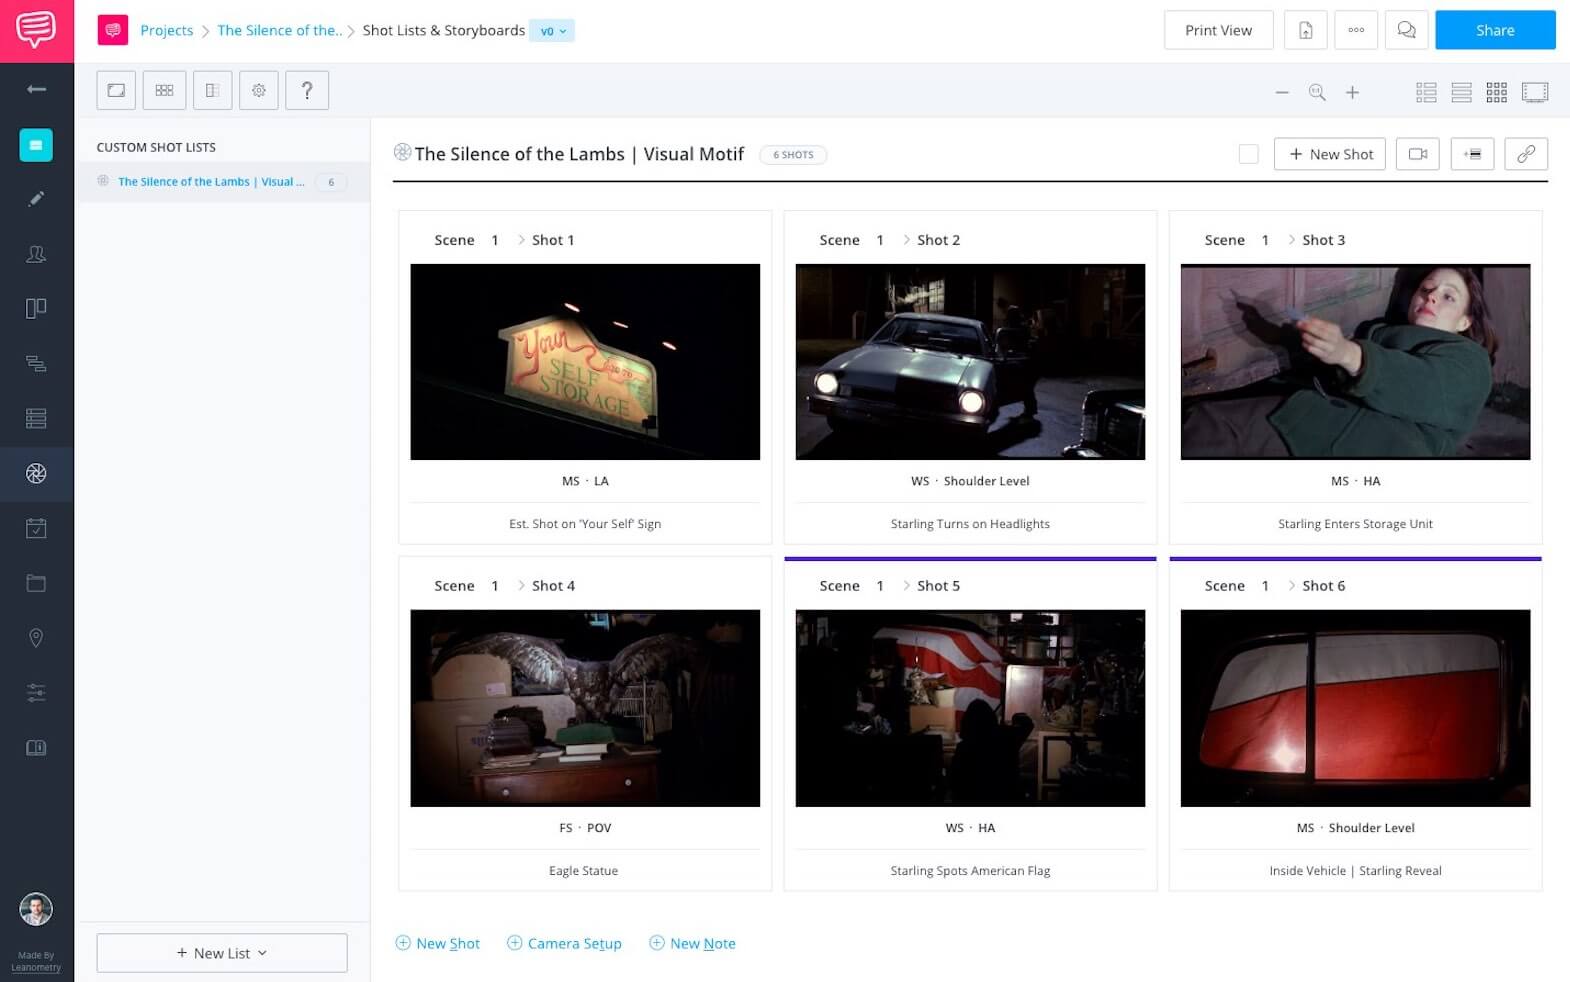Open the help question mark icon
Screen dimensions: 1570x982
307,90
